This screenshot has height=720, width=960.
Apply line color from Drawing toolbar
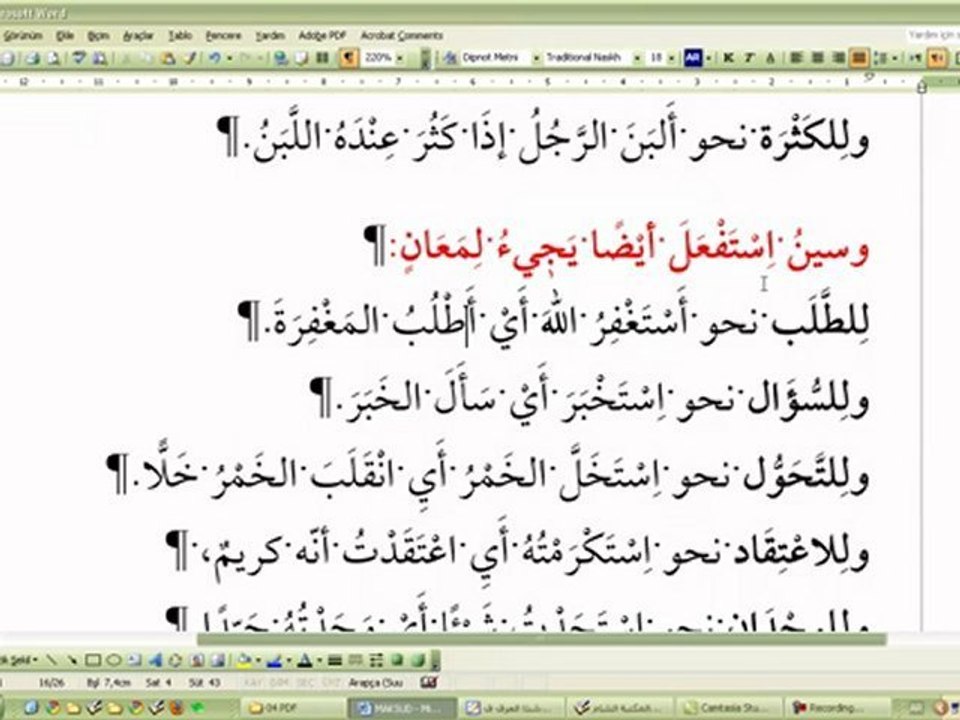pyautogui.click(x=274, y=661)
